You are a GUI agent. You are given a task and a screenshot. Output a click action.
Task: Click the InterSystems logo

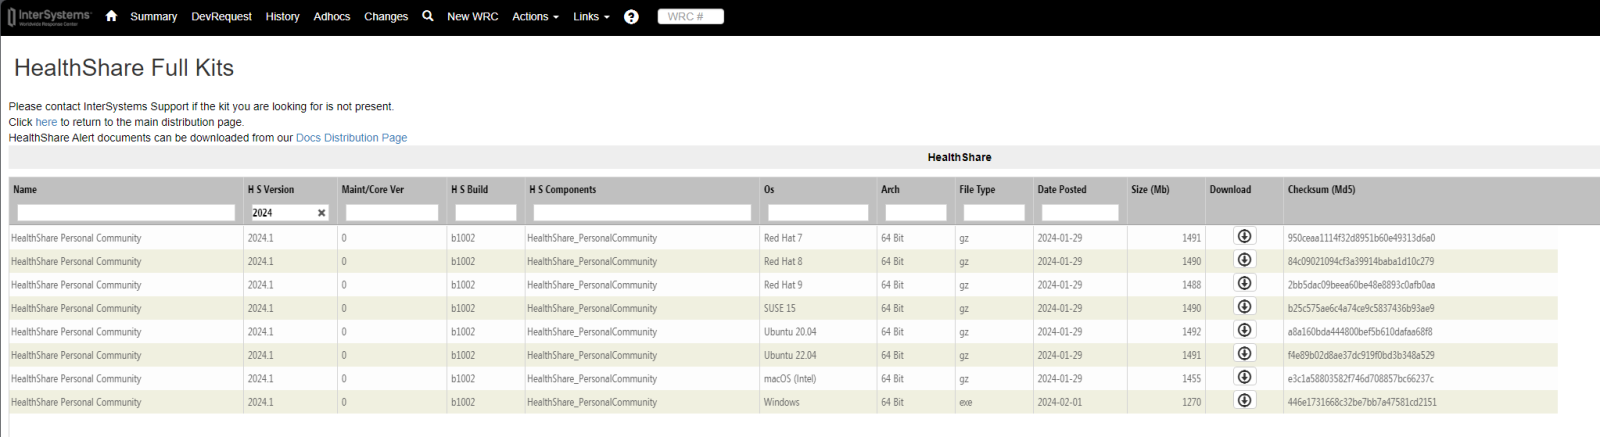(49, 17)
